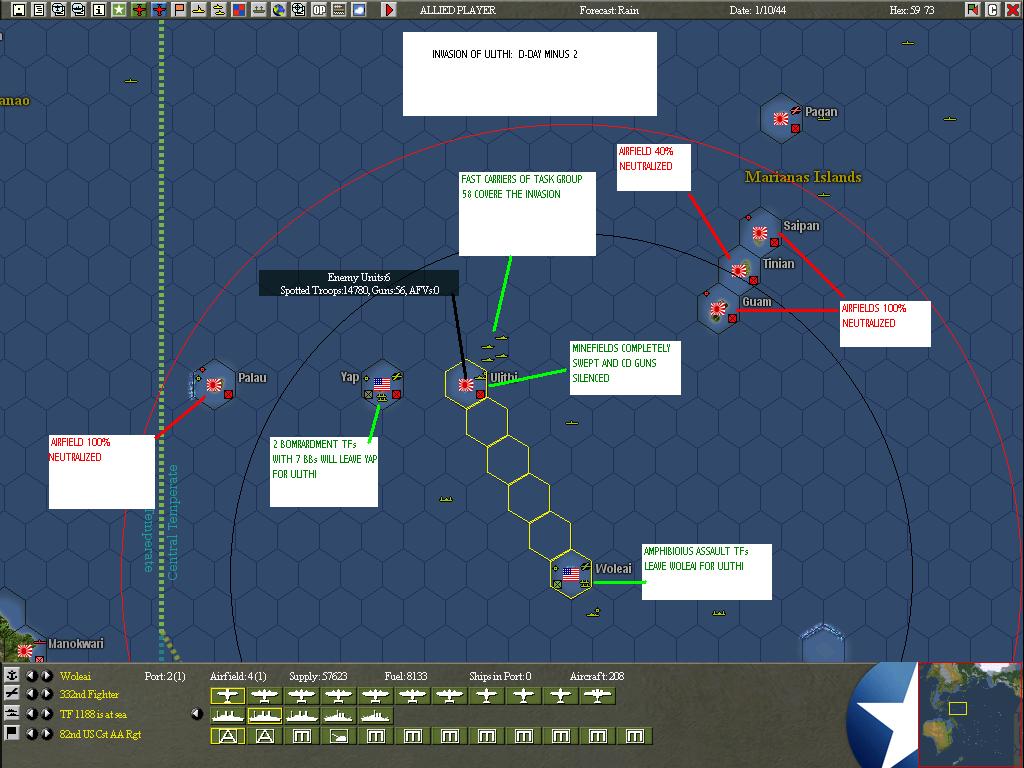Click the anchor base icon in bottom panel

click(x=12, y=675)
